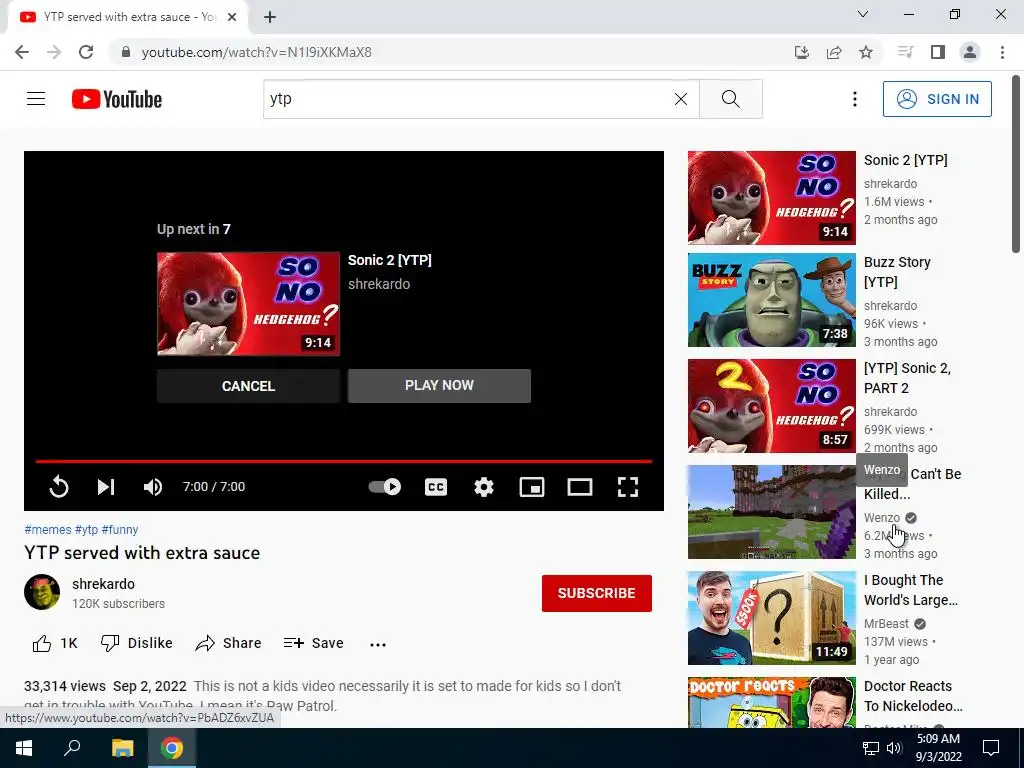
Task: Open a new browser tab
Action: pos(270,17)
